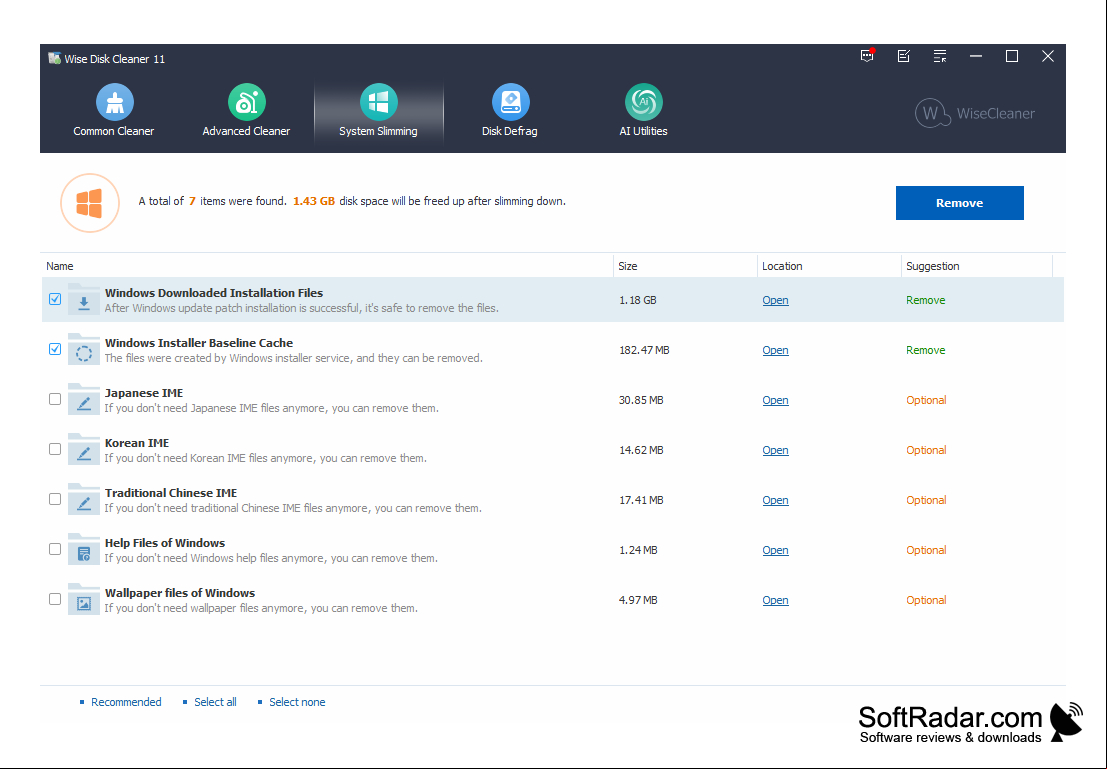Click the Location column header
The height and width of the screenshot is (769, 1107).
[x=829, y=266]
